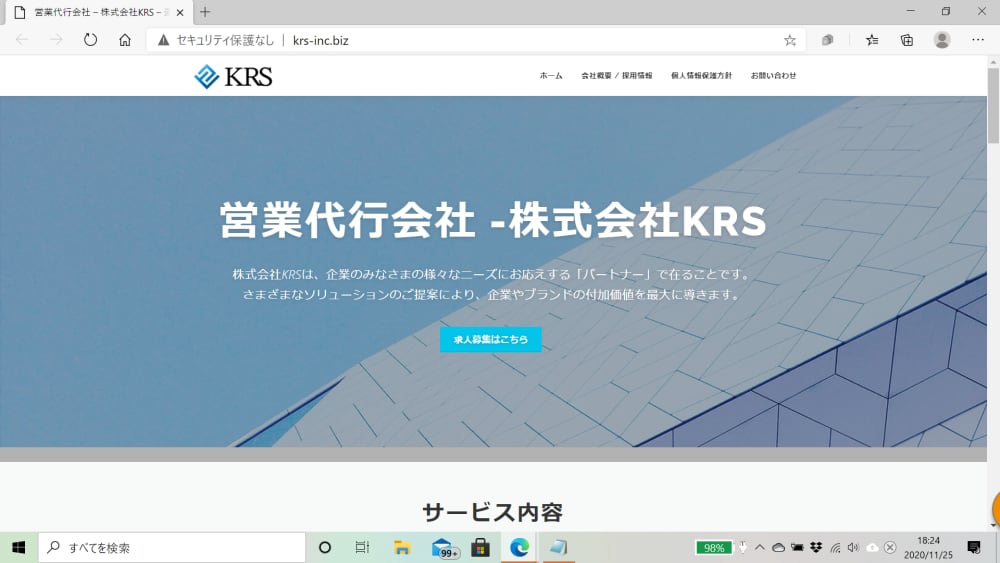Open the user profile avatar

(942, 40)
